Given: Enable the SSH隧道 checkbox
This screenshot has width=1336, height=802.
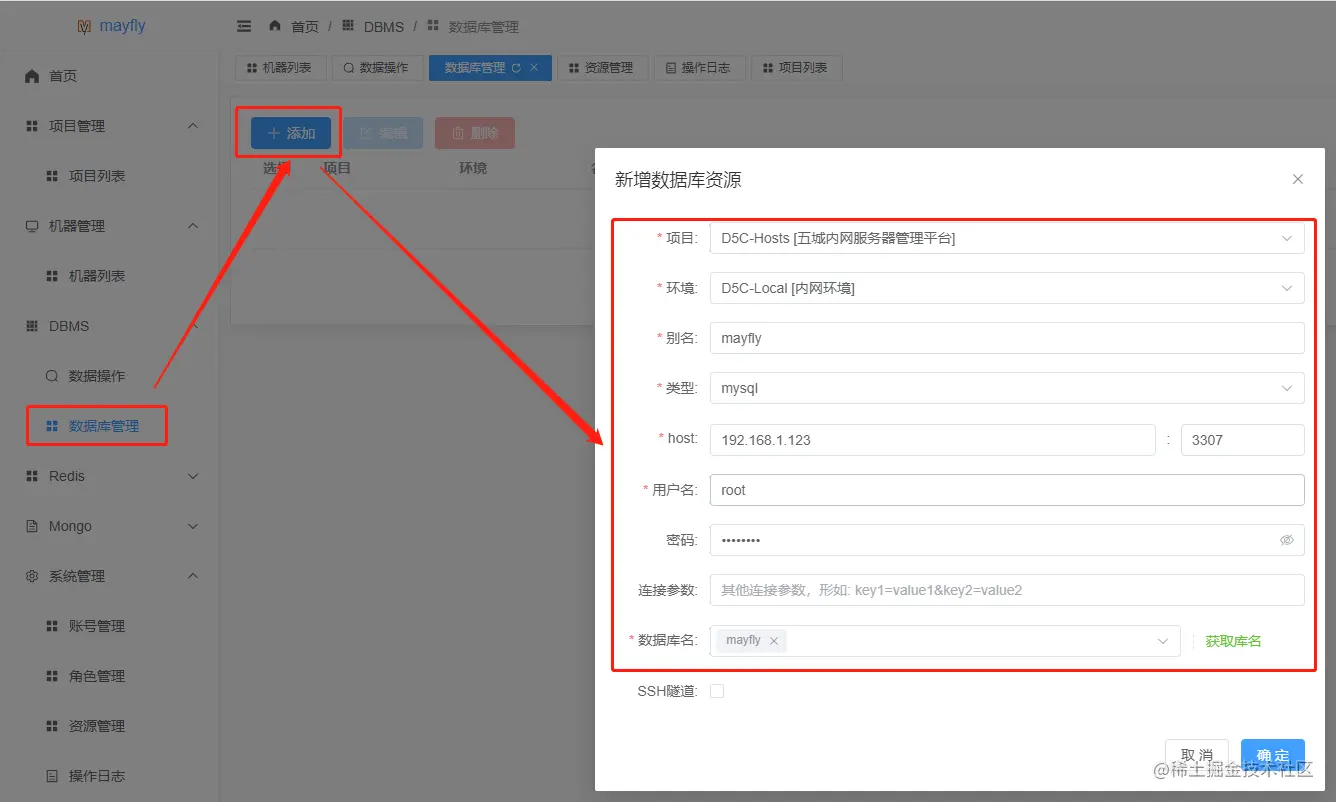Looking at the screenshot, I should pyautogui.click(x=717, y=691).
